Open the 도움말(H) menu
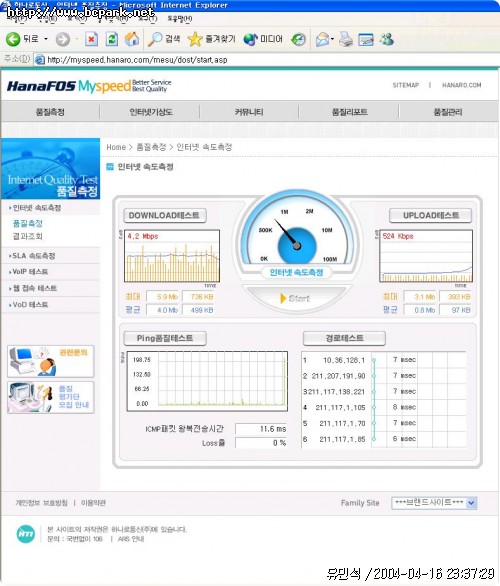500x586 pixels. [180, 18]
